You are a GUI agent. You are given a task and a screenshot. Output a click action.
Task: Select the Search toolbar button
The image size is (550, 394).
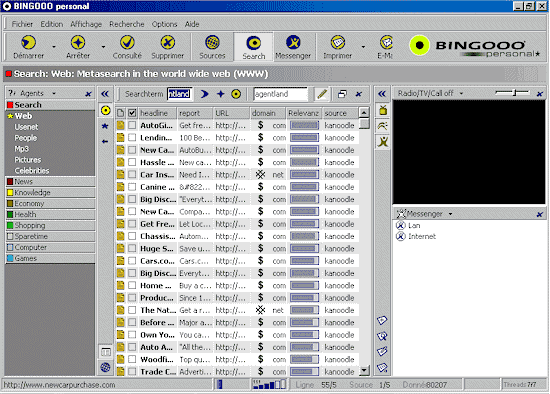pos(254,47)
